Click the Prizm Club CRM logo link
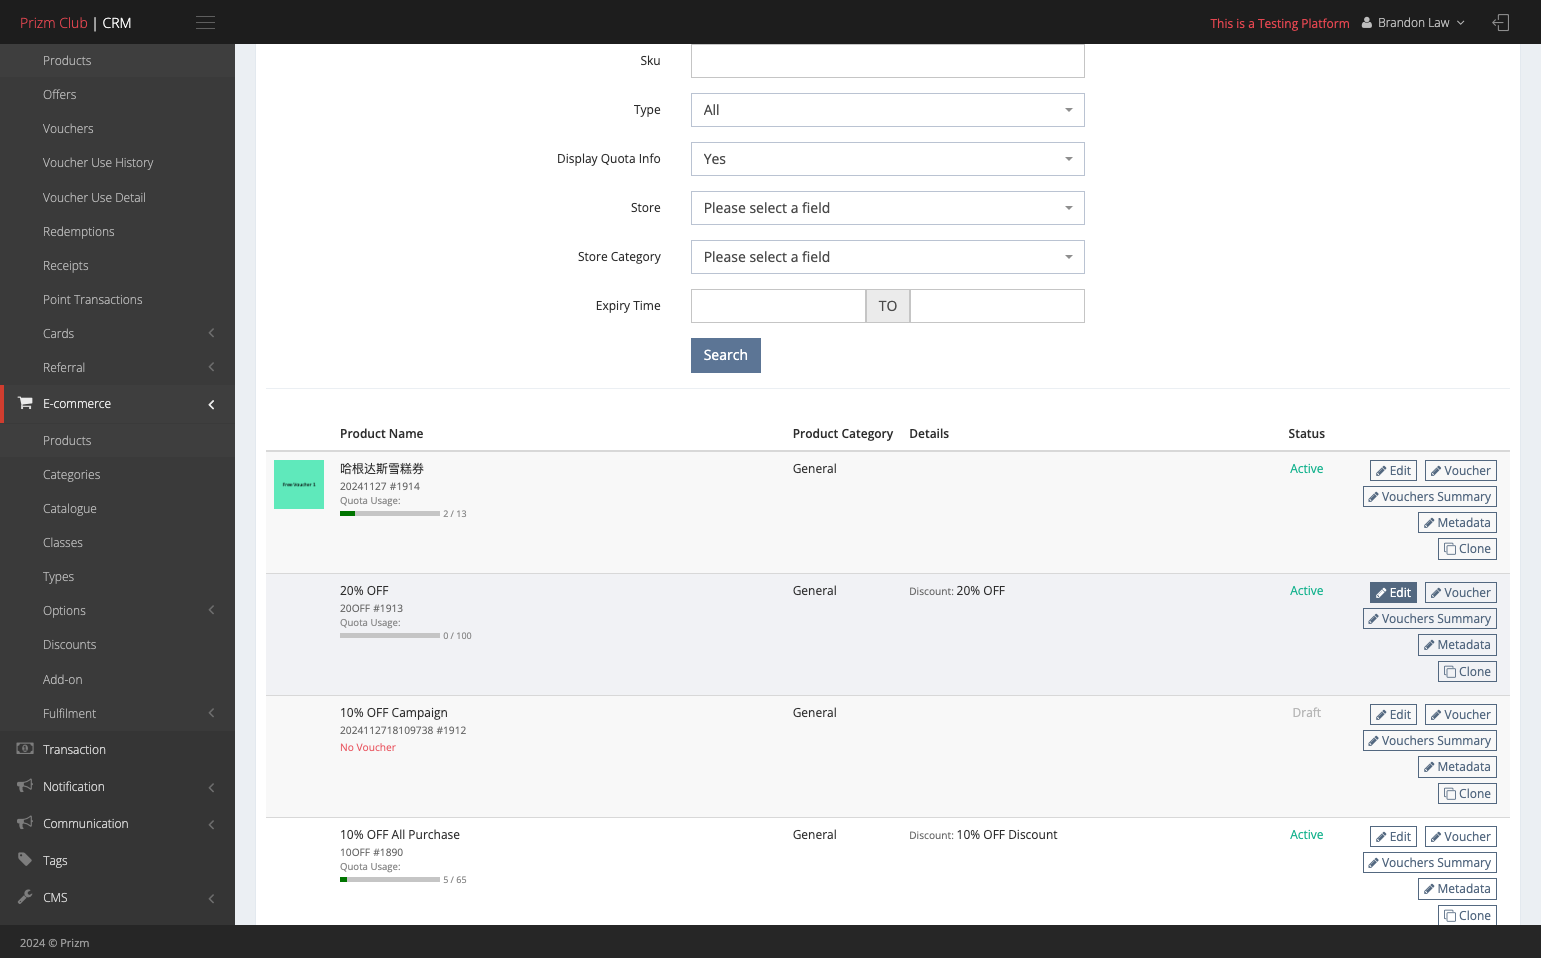 (x=76, y=22)
